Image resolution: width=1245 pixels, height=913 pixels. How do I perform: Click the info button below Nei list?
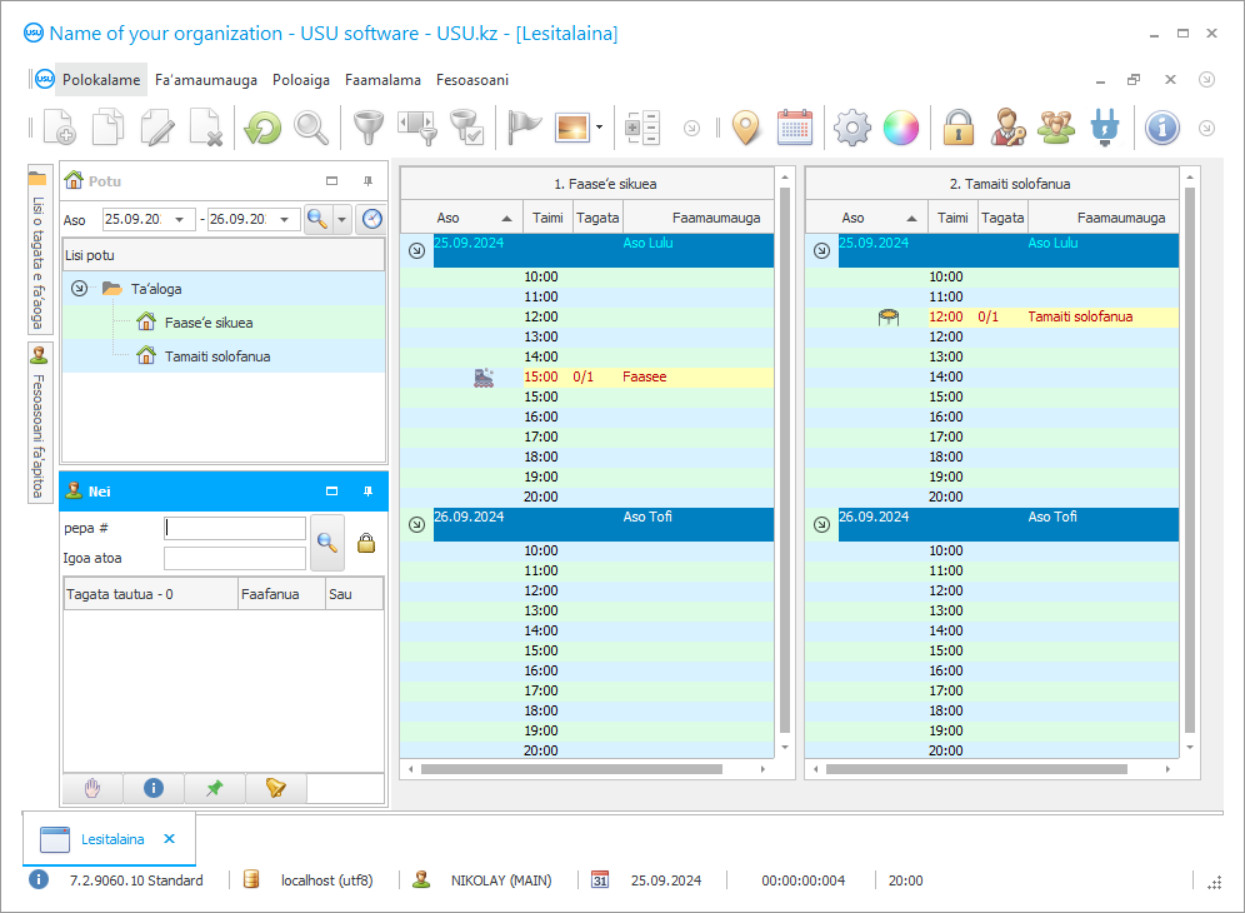[x=153, y=788]
